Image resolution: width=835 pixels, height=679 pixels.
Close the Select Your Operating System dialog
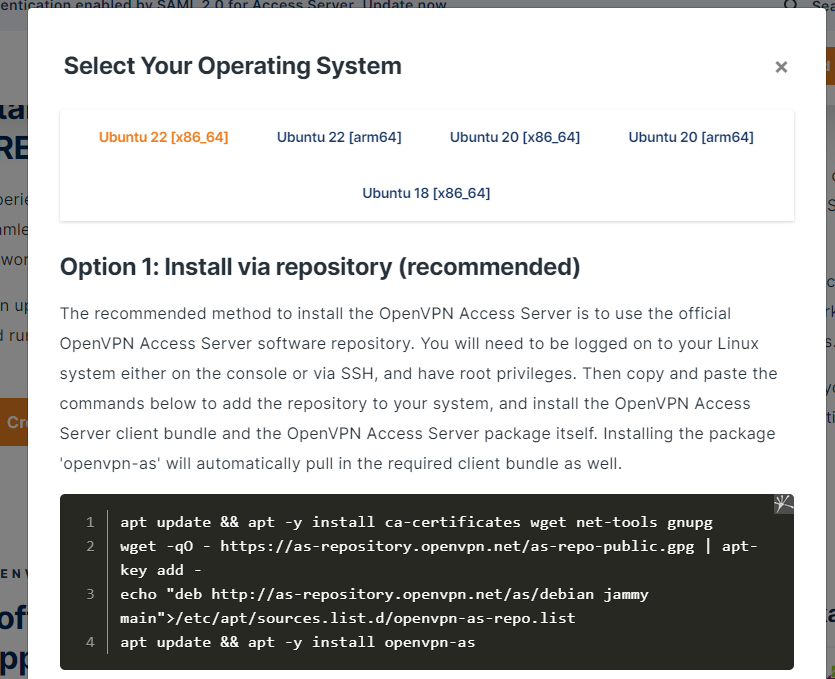pyautogui.click(x=781, y=67)
